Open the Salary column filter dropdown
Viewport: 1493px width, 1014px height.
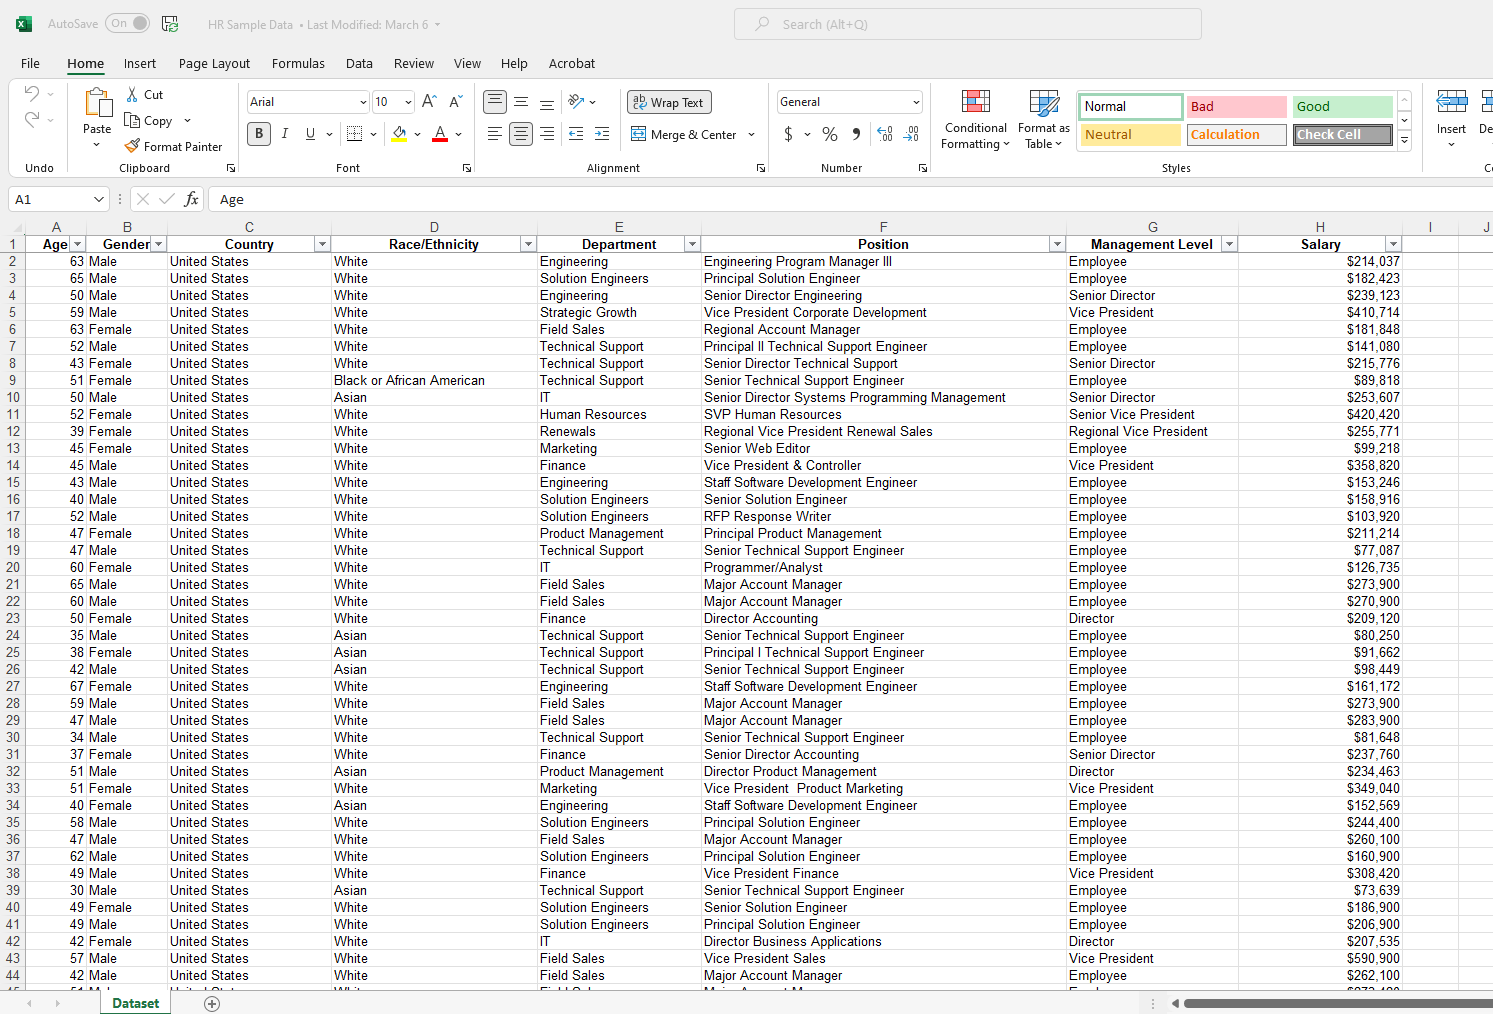(1393, 244)
